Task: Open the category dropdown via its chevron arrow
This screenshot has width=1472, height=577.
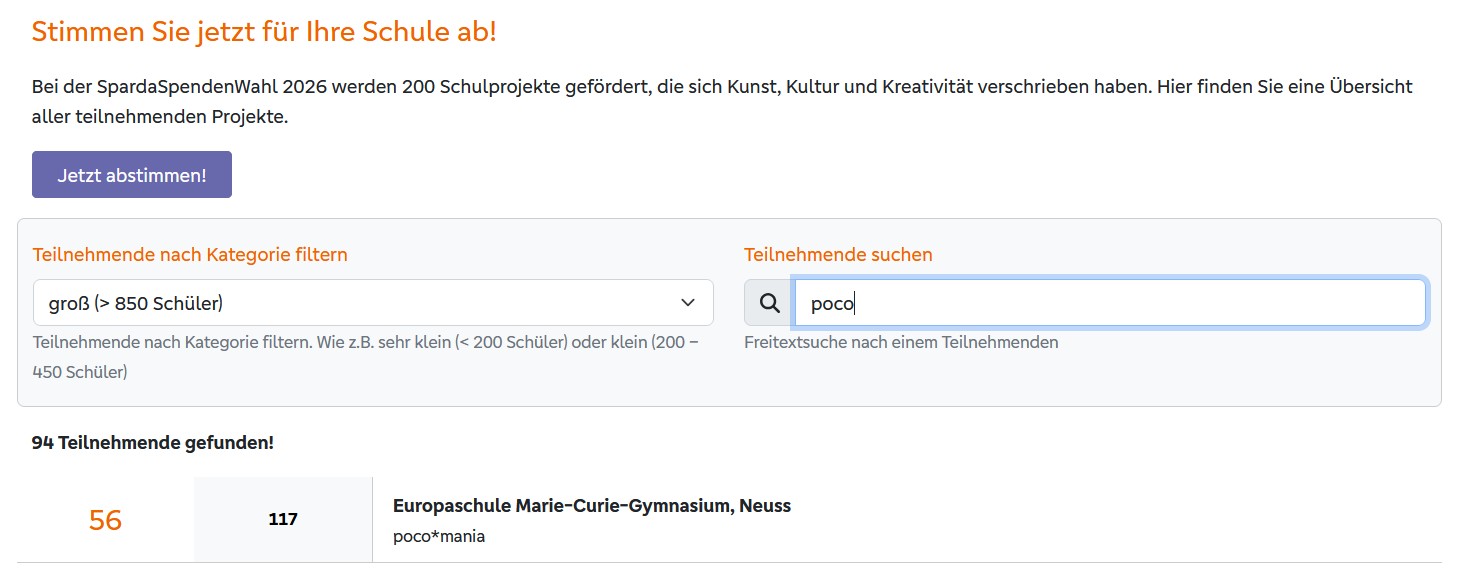Action: 688,303
